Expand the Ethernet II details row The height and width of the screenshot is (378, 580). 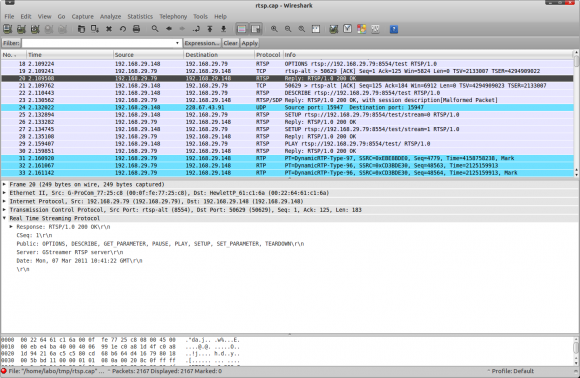(4, 193)
